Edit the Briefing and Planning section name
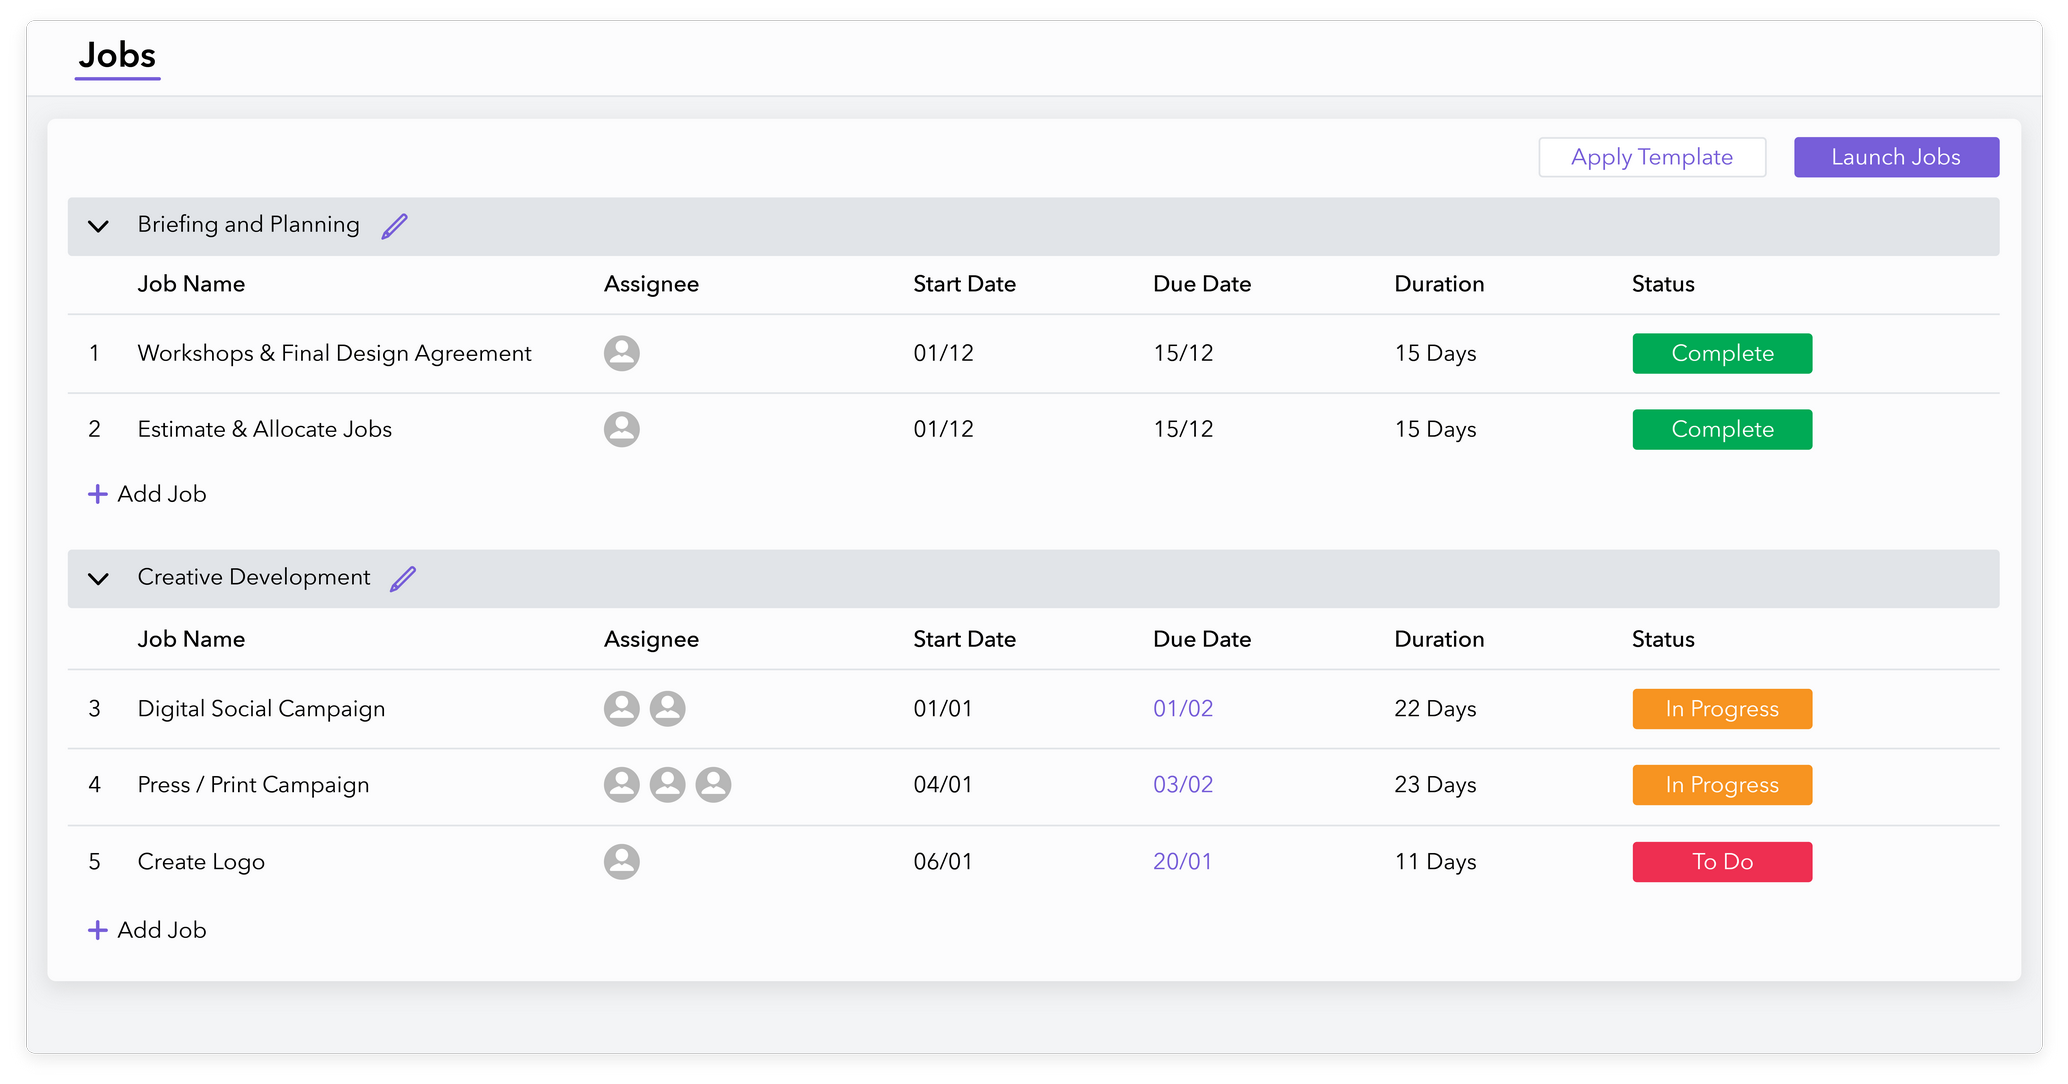This screenshot has height=1084, width=2068. coord(395,226)
